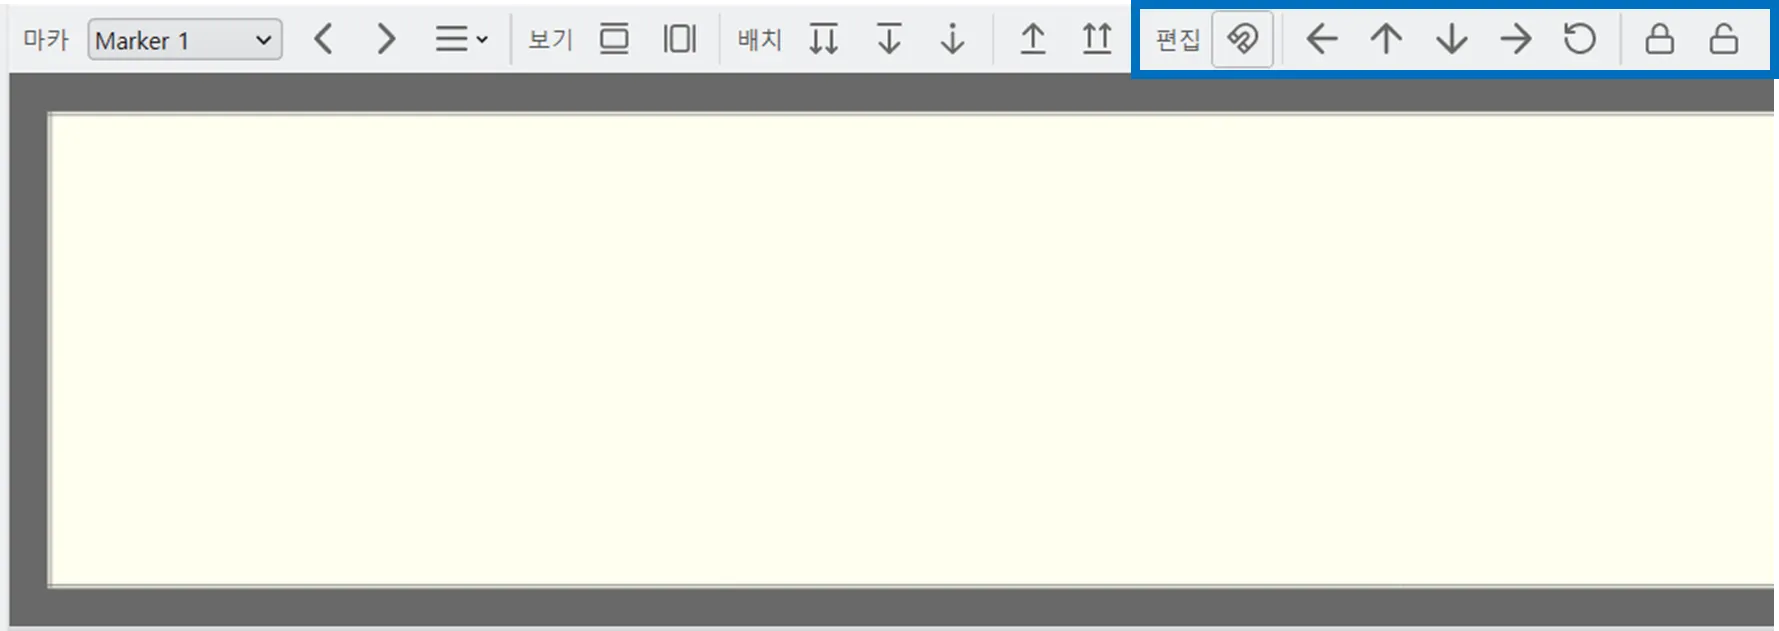
Task: Move marker left with left arrow
Action: tap(1322, 40)
